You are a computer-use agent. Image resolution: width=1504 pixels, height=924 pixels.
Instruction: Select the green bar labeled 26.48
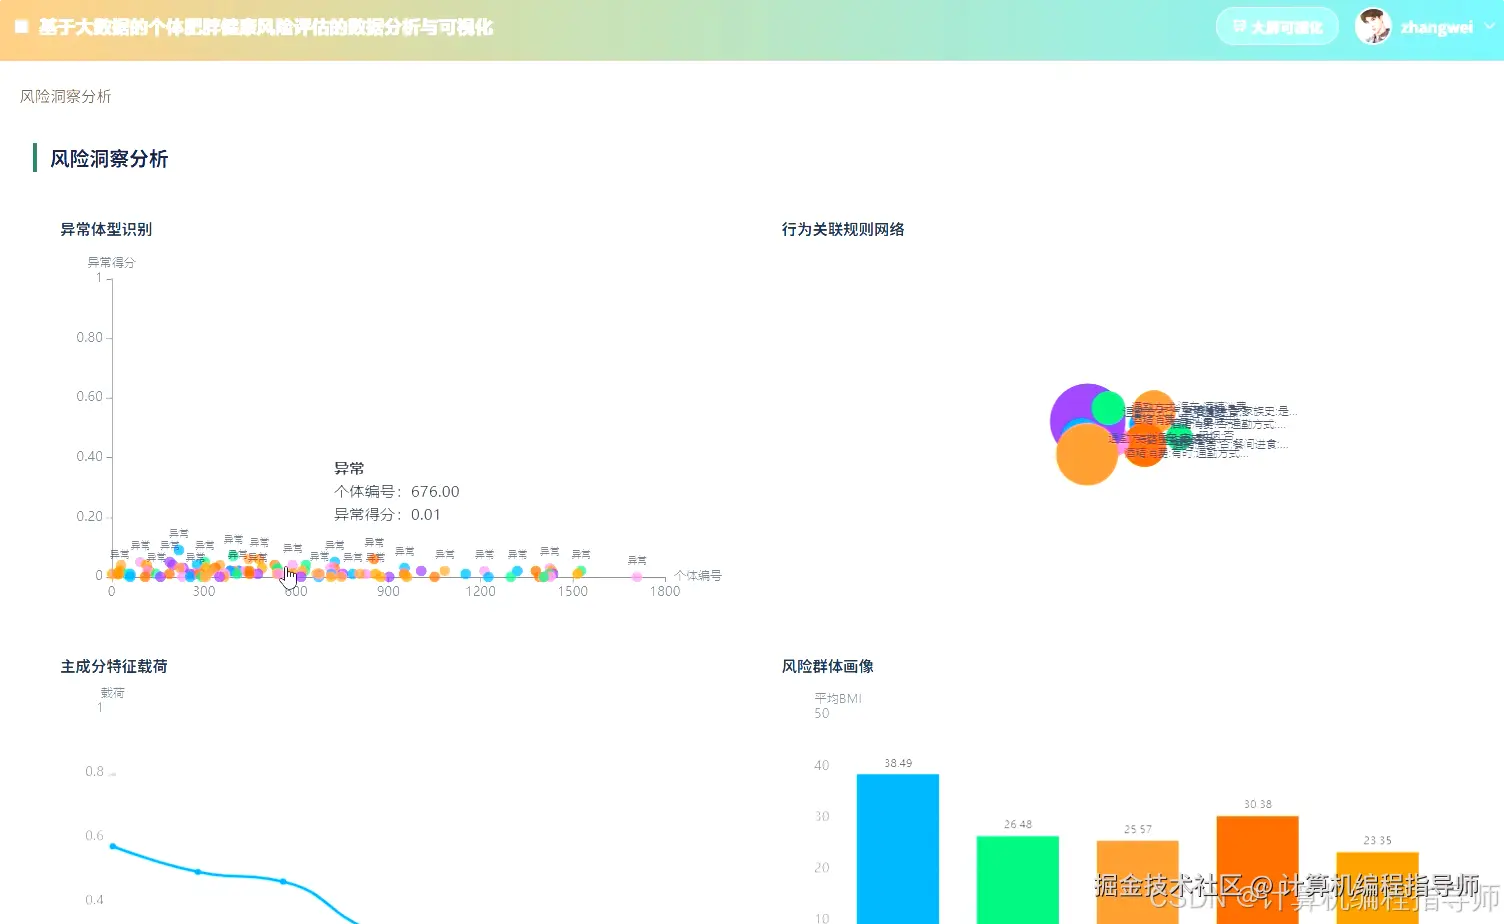[1018, 880]
